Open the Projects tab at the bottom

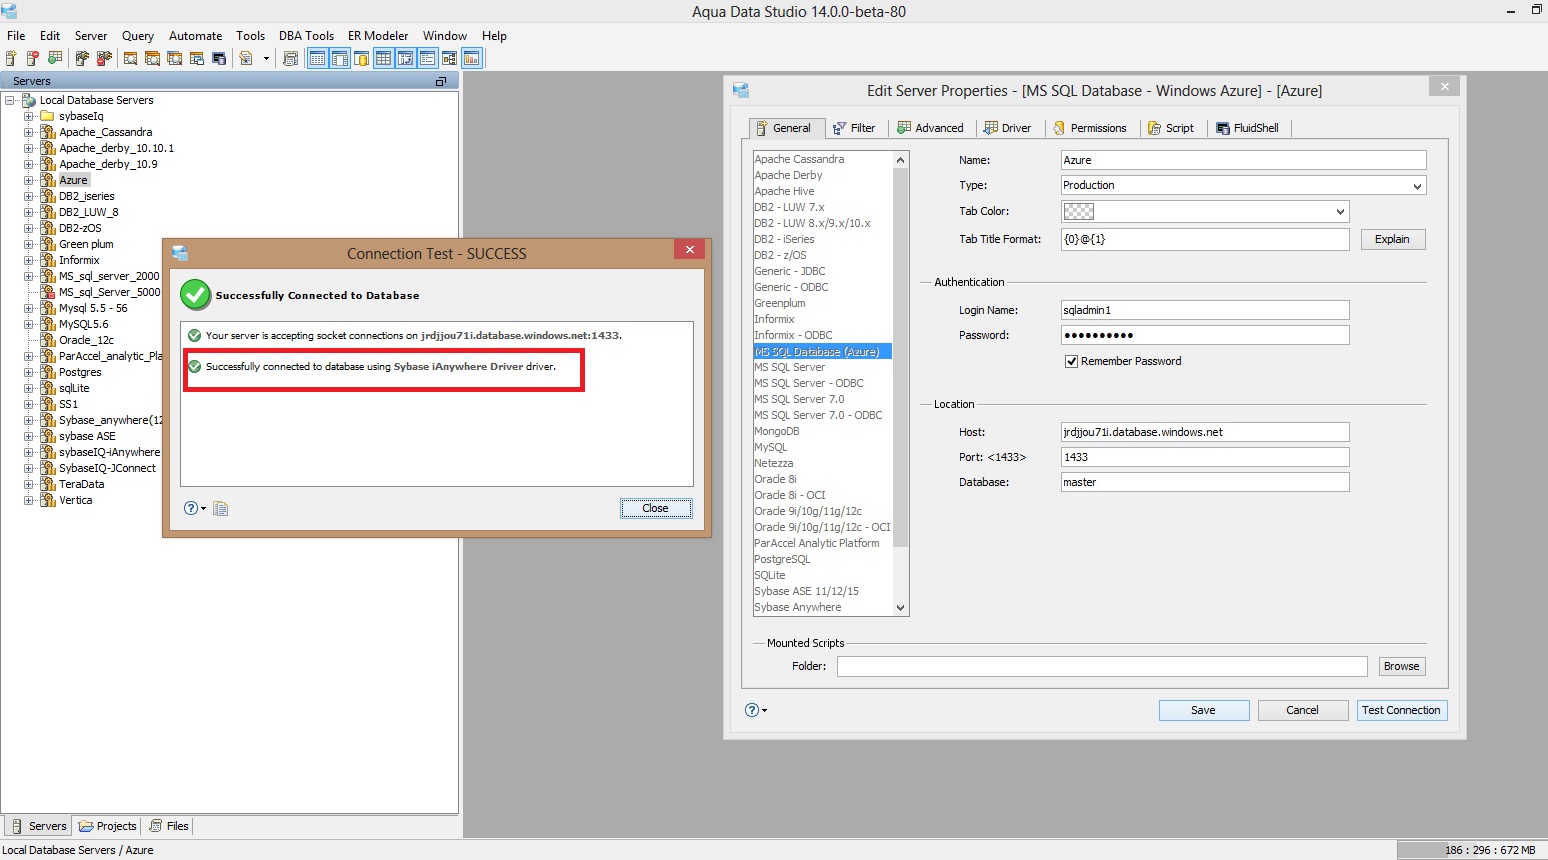108,826
